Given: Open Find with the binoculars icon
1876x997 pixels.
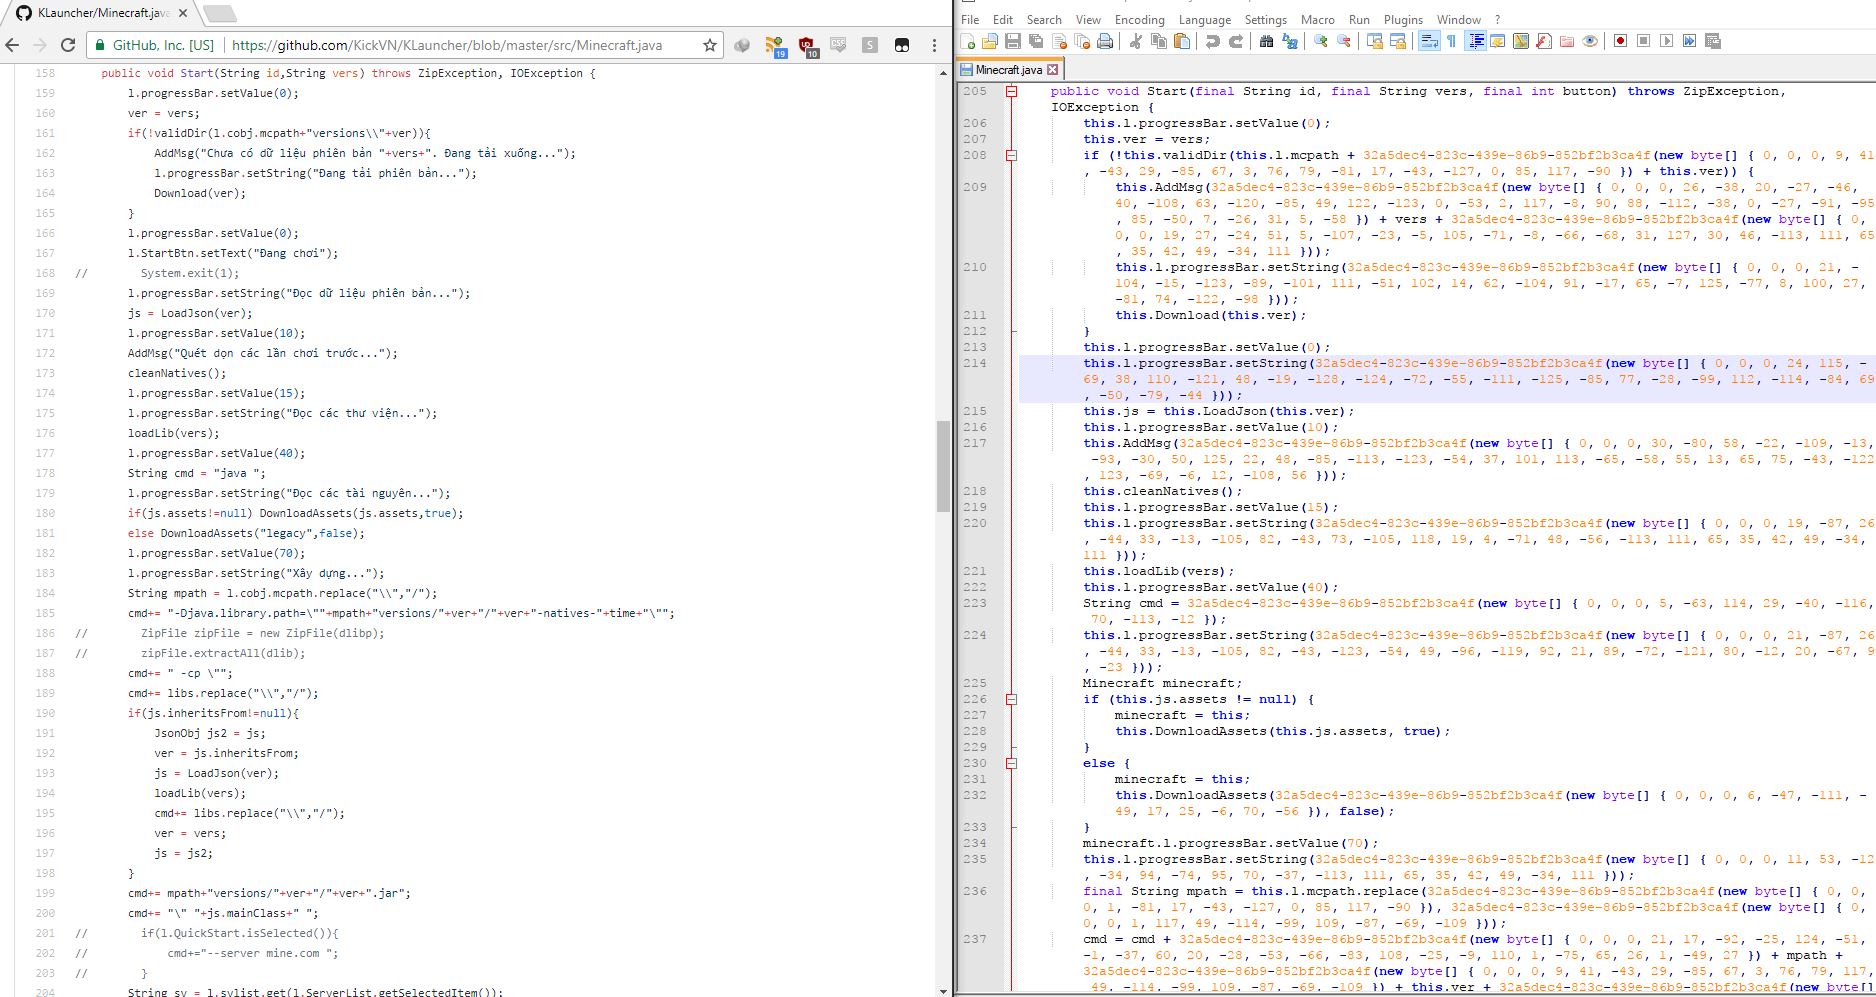Looking at the screenshot, I should (1266, 41).
